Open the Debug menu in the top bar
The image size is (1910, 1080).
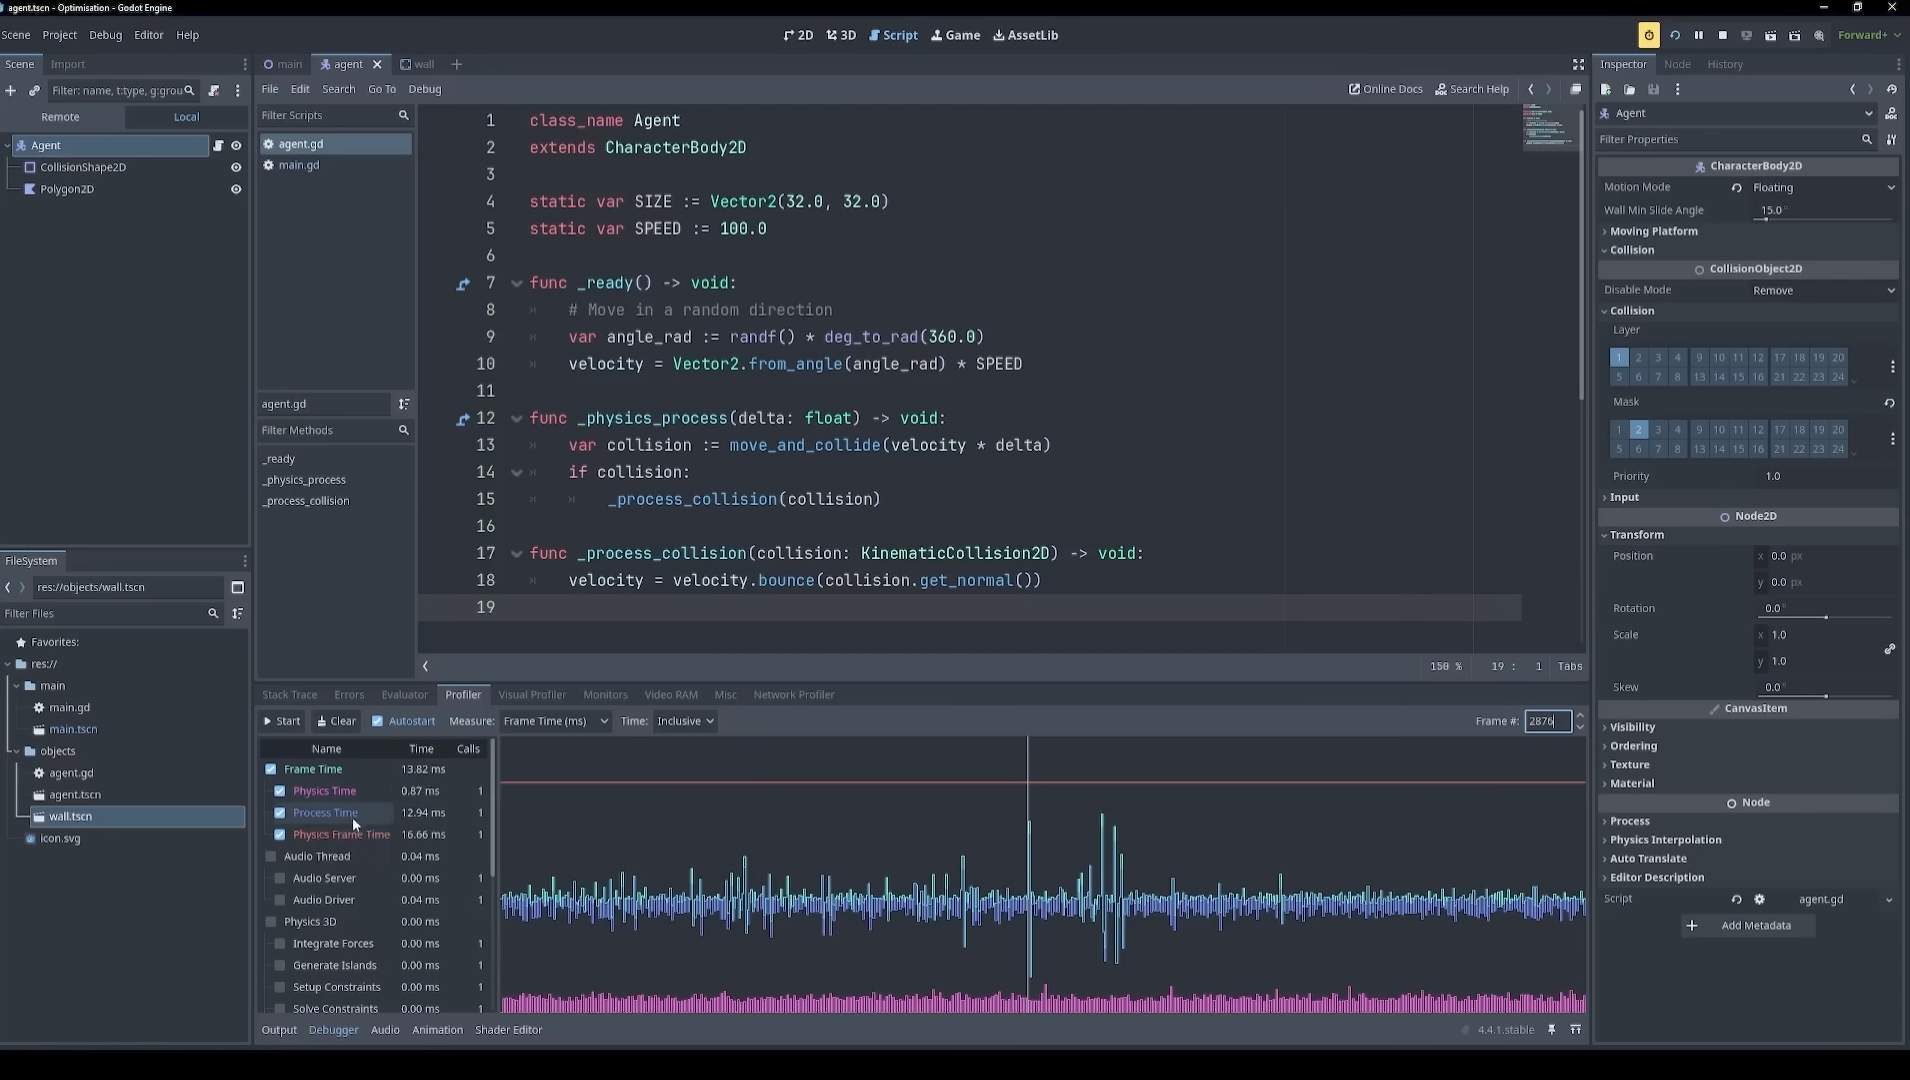pyautogui.click(x=105, y=35)
